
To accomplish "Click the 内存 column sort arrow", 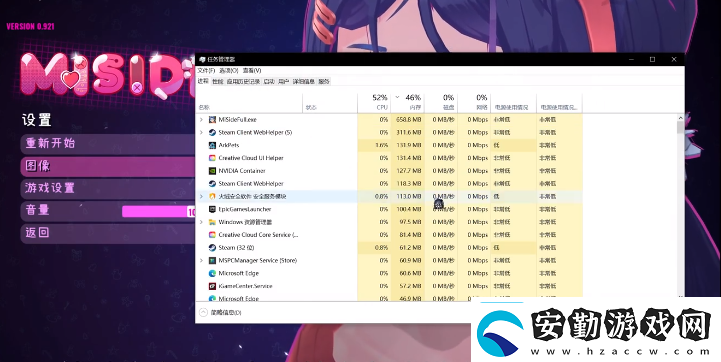I will (x=397, y=98).
